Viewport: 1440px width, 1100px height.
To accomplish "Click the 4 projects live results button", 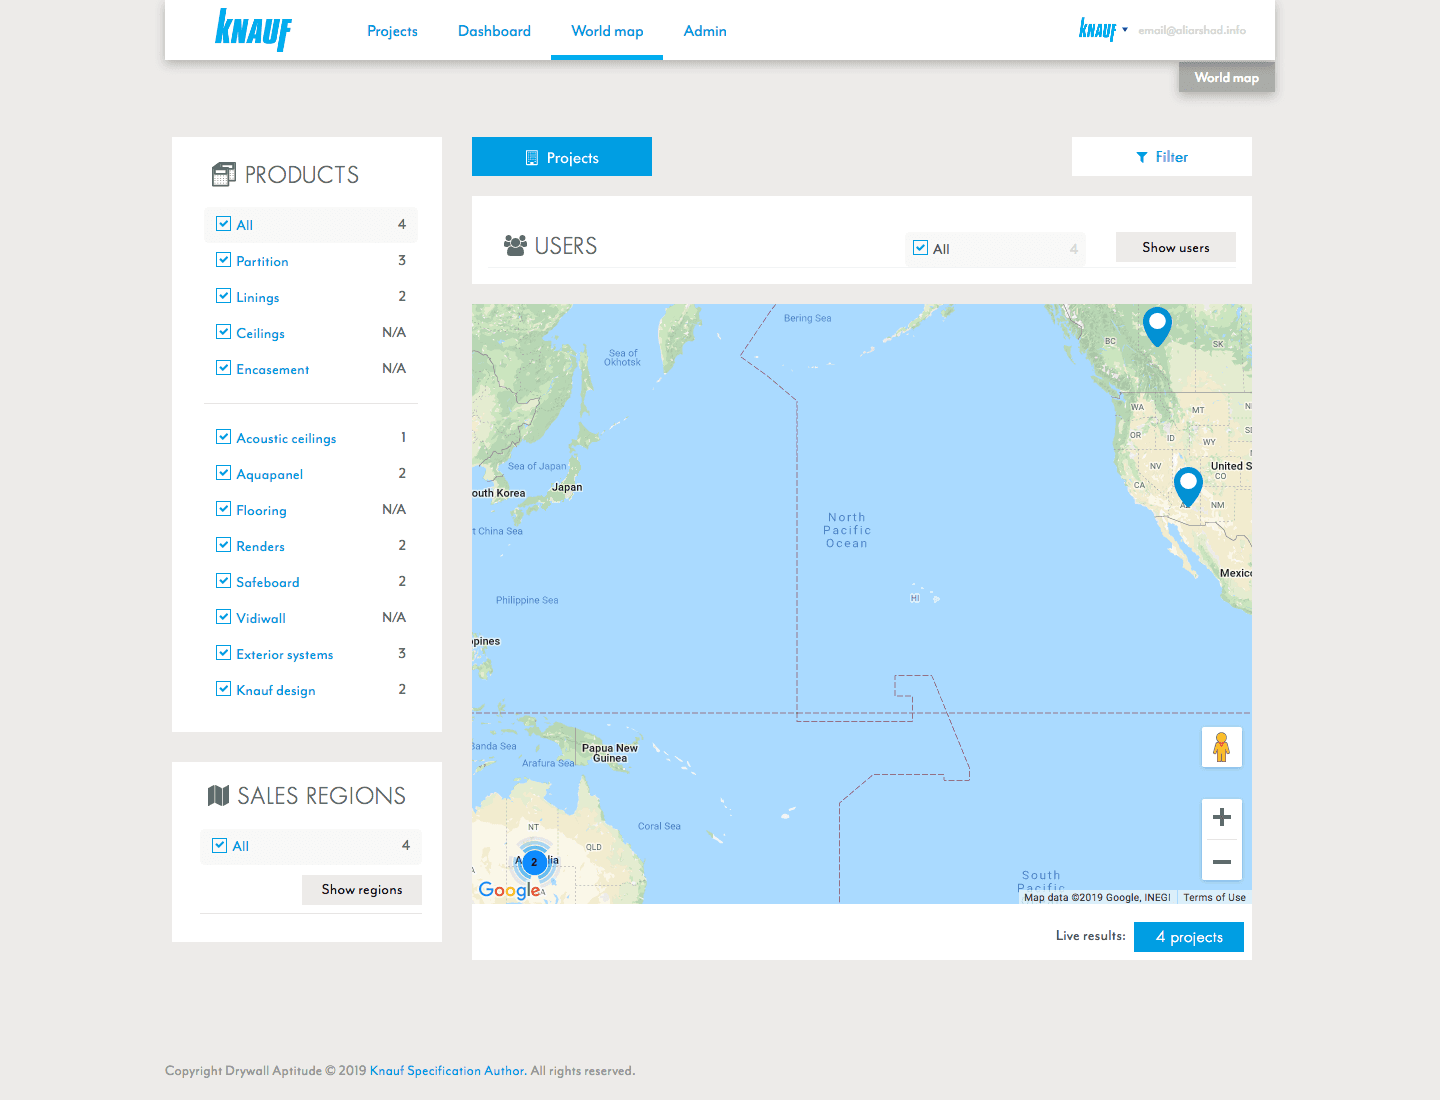I will (1188, 937).
